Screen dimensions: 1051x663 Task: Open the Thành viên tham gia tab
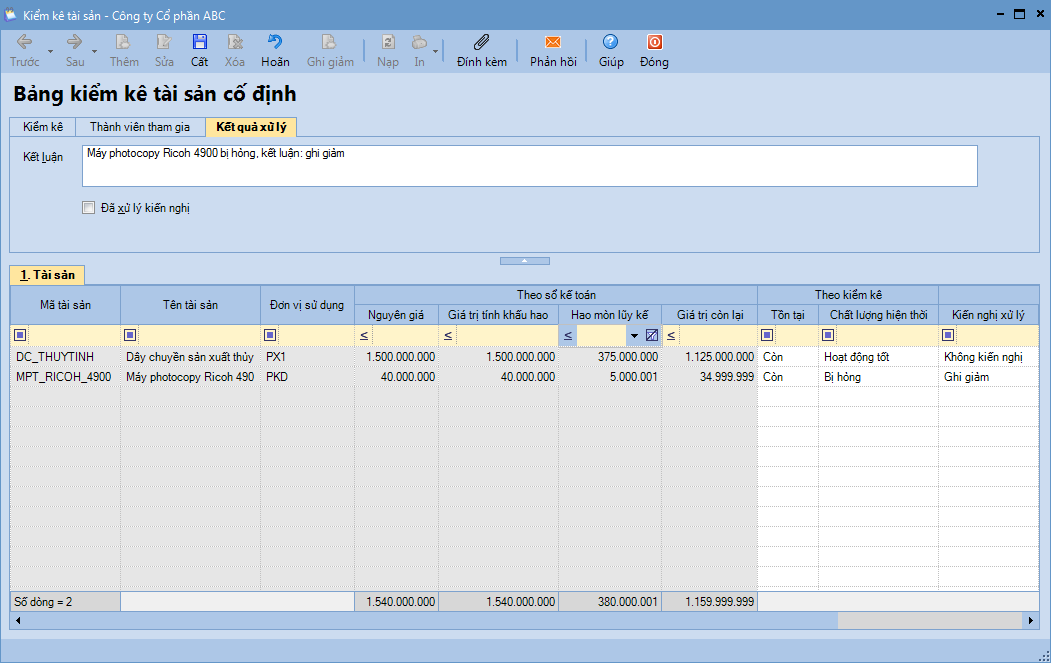(139, 127)
